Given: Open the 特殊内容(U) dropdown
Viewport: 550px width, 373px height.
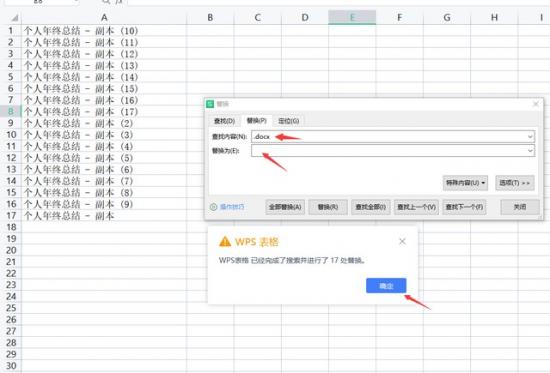Looking at the screenshot, I should tap(465, 183).
